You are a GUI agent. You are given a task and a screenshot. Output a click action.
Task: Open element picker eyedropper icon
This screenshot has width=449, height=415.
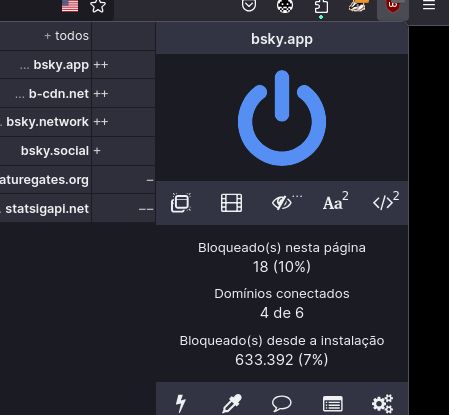tap(232, 403)
